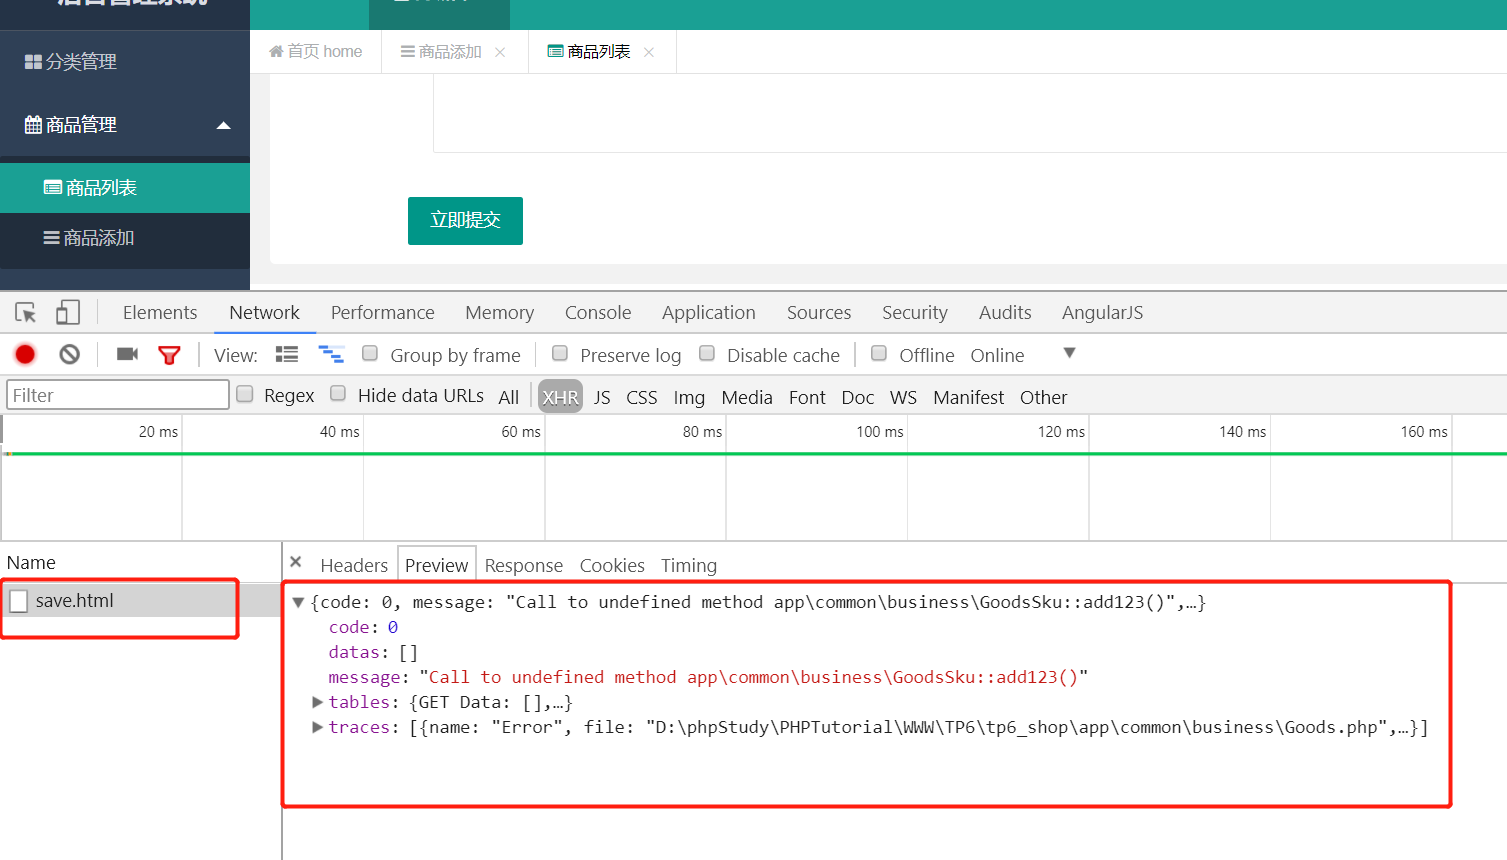
Task: Close the 商品列表 page tab
Action: pyautogui.click(x=649, y=52)
